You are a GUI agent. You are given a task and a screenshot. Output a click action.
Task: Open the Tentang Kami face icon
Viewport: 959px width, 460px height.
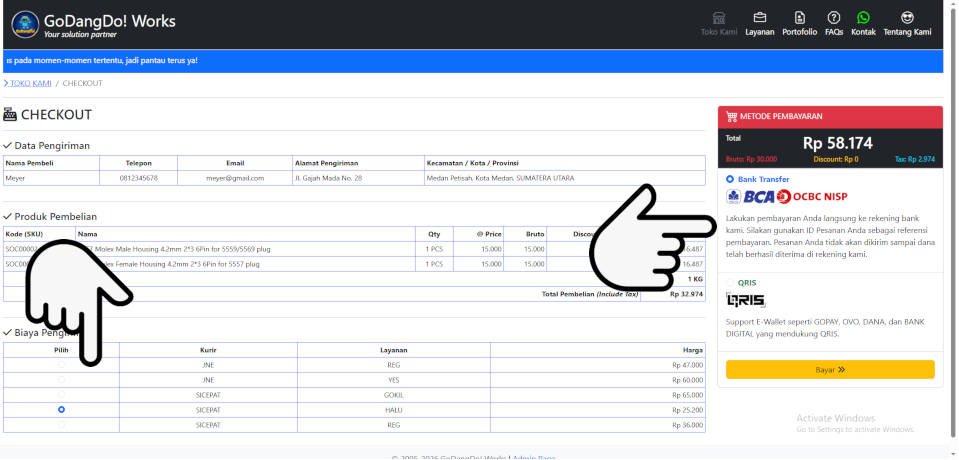pyautogui.click(x=907, y=18)
